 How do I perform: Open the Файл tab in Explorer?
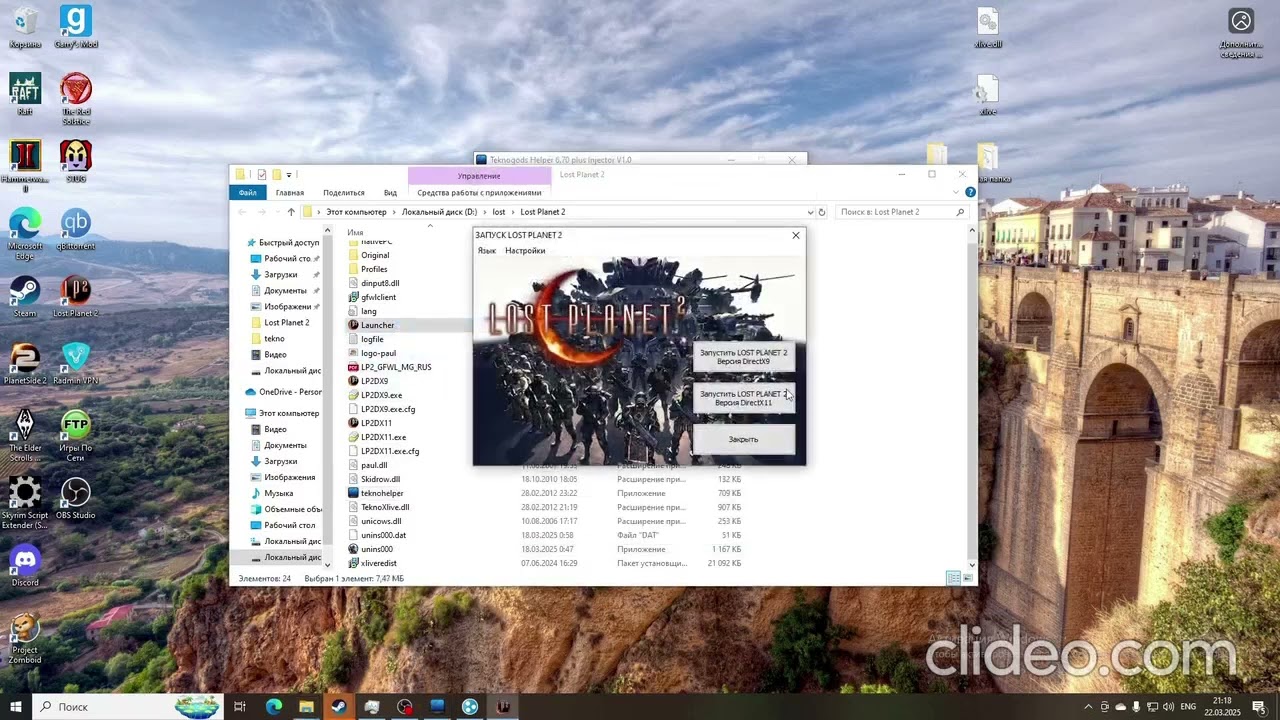pos(247,193)
